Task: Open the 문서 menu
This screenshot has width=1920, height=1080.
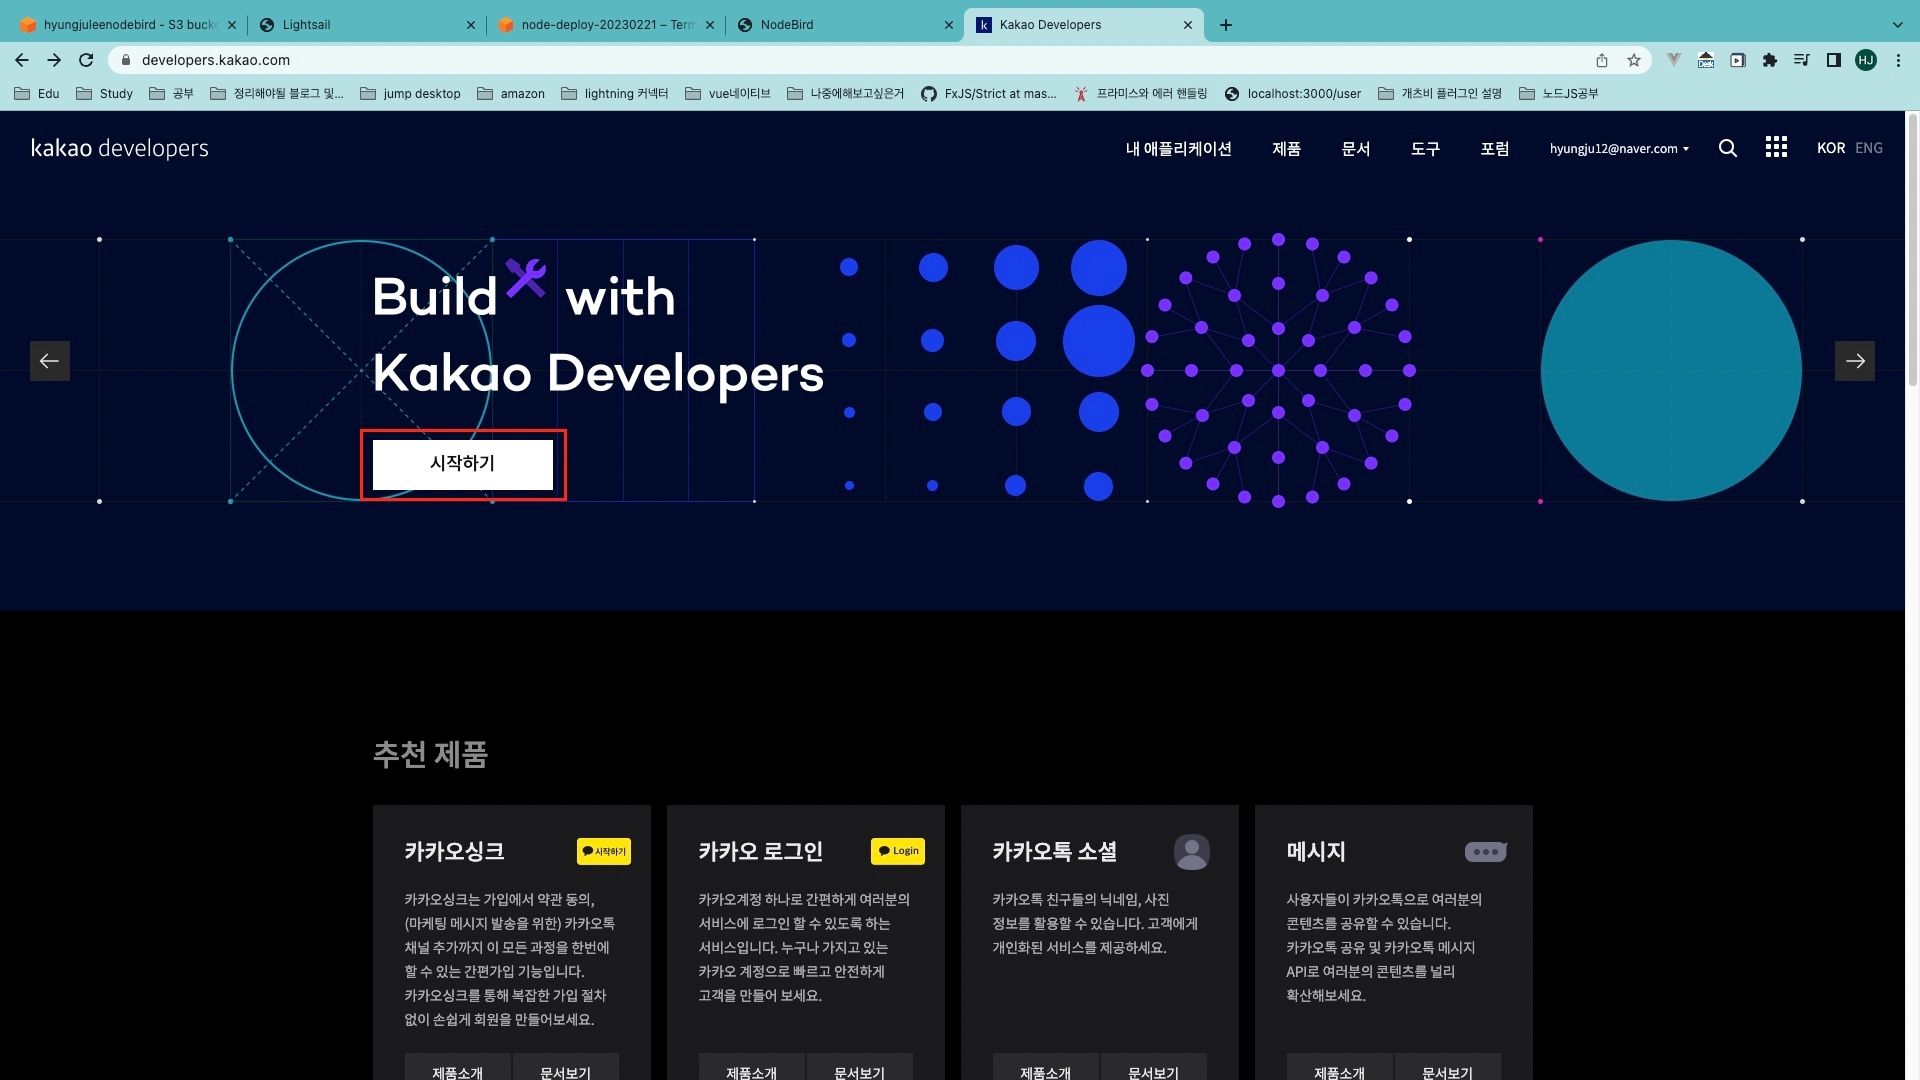Action: coord(1356,148)
